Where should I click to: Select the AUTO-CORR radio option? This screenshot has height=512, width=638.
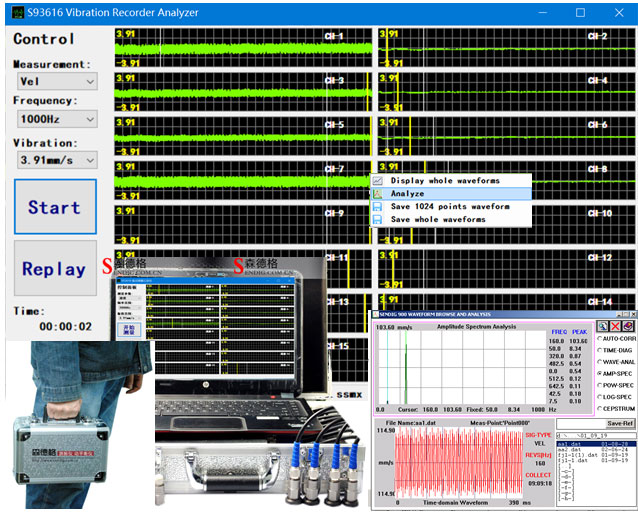(x=600, y=339)
